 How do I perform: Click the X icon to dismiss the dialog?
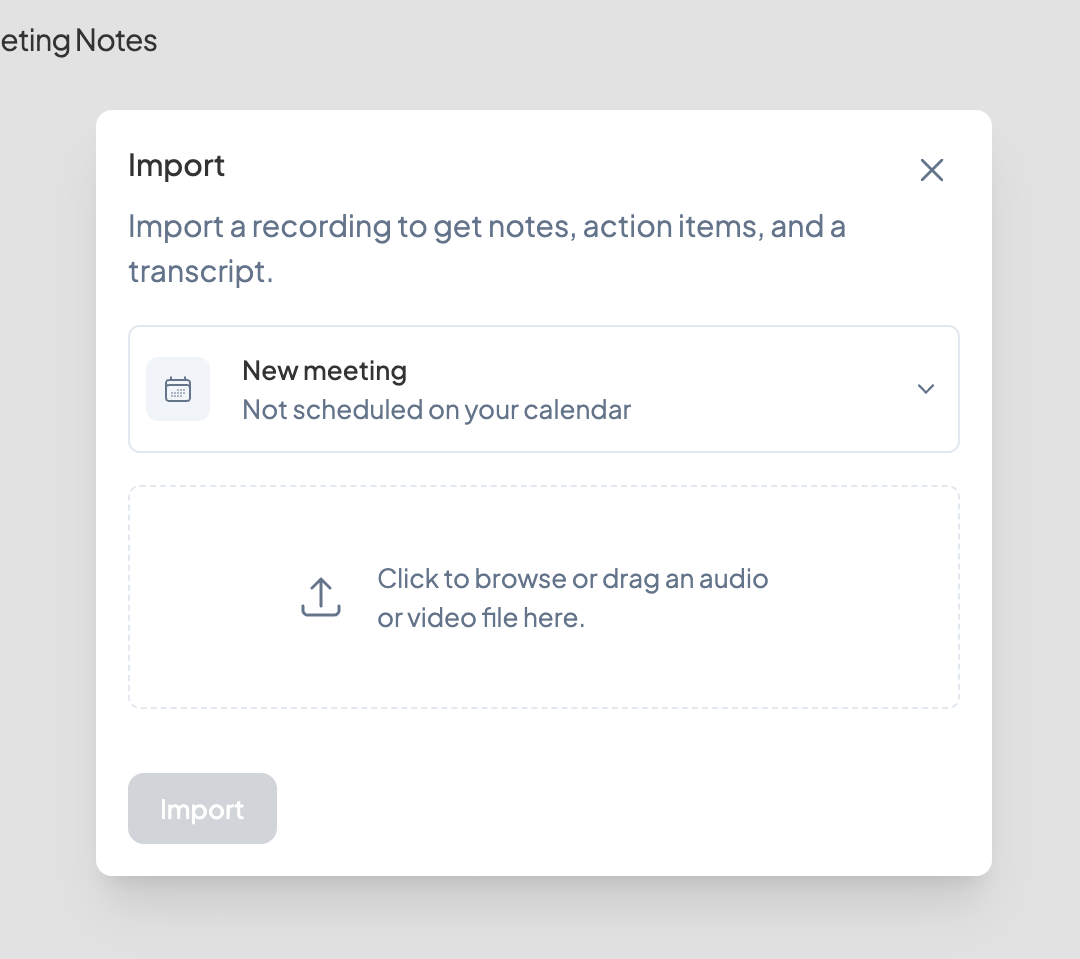(931, 170)
